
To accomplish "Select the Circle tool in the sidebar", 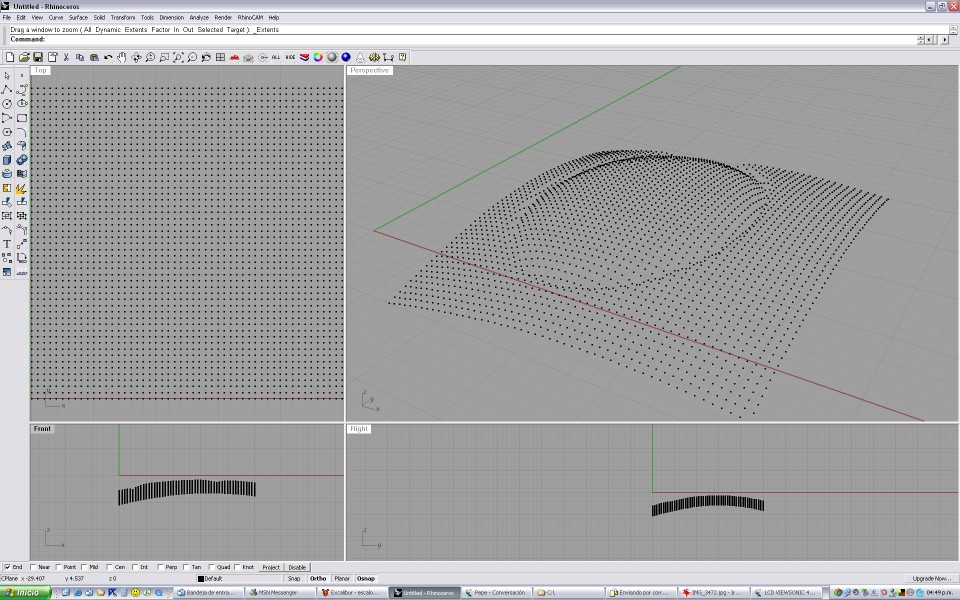I will click(x=7, y=104).
